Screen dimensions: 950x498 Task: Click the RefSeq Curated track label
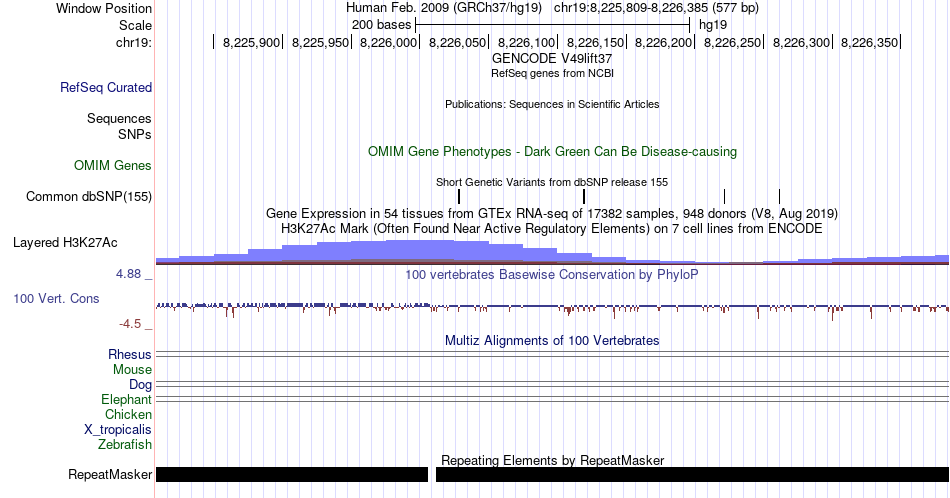tap(106, 87)
